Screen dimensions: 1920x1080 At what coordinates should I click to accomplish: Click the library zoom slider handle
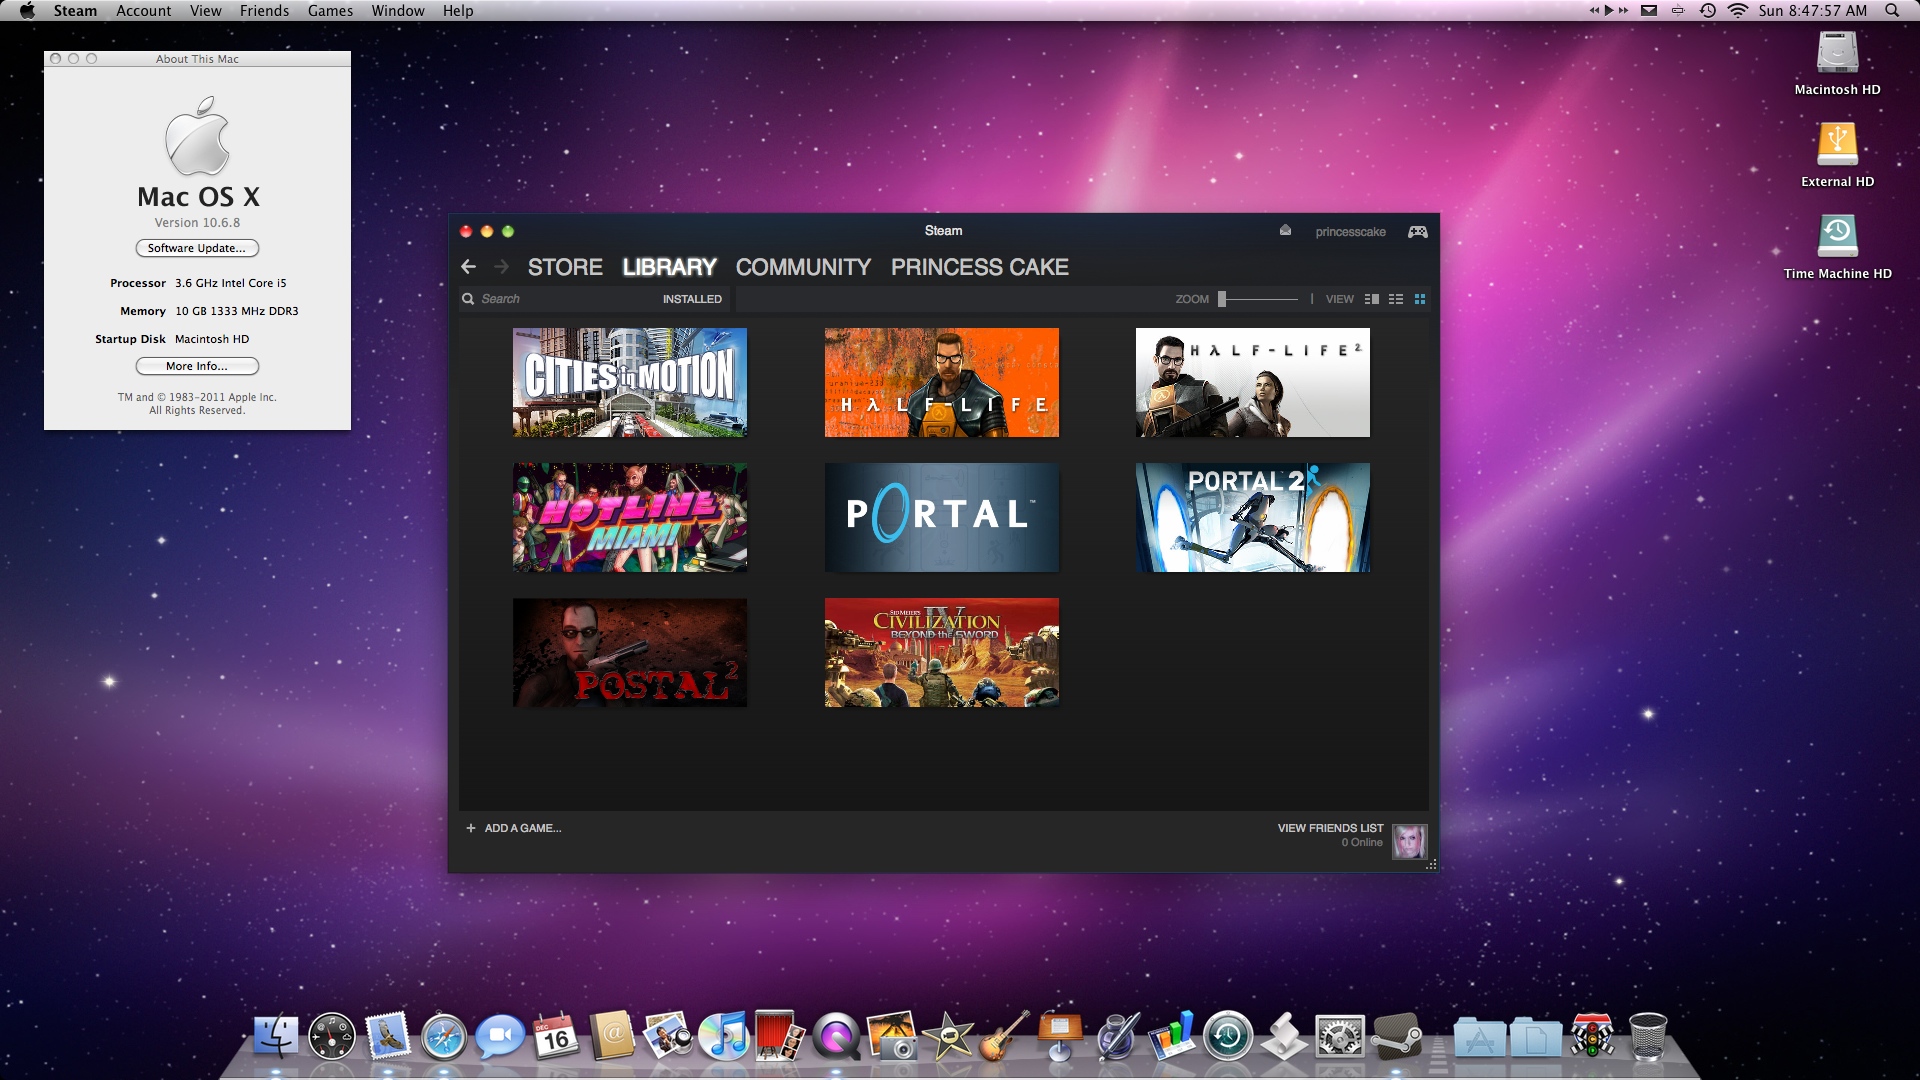(1221, 299)
